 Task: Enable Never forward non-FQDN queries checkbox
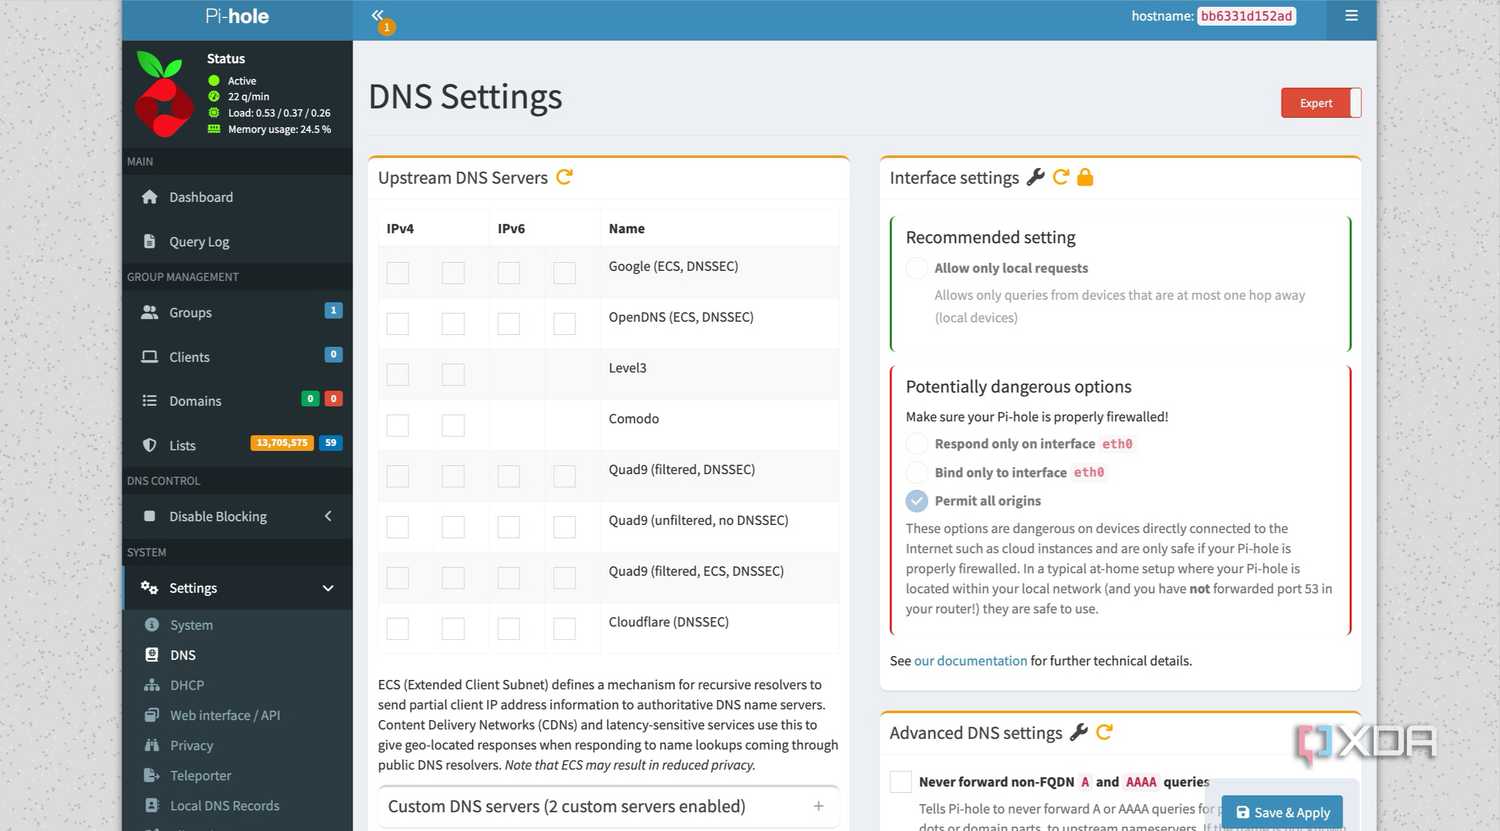click(901, 782)
